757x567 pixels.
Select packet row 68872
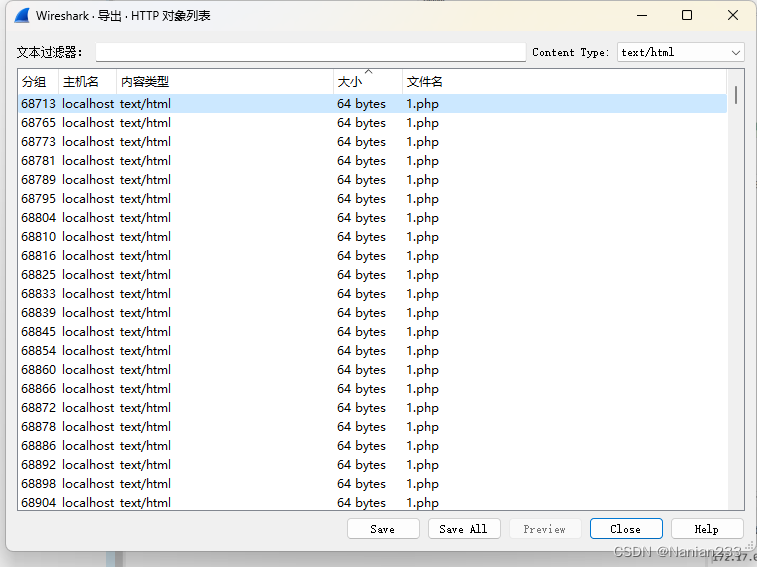pyautogui.click(x=372, y=408)
